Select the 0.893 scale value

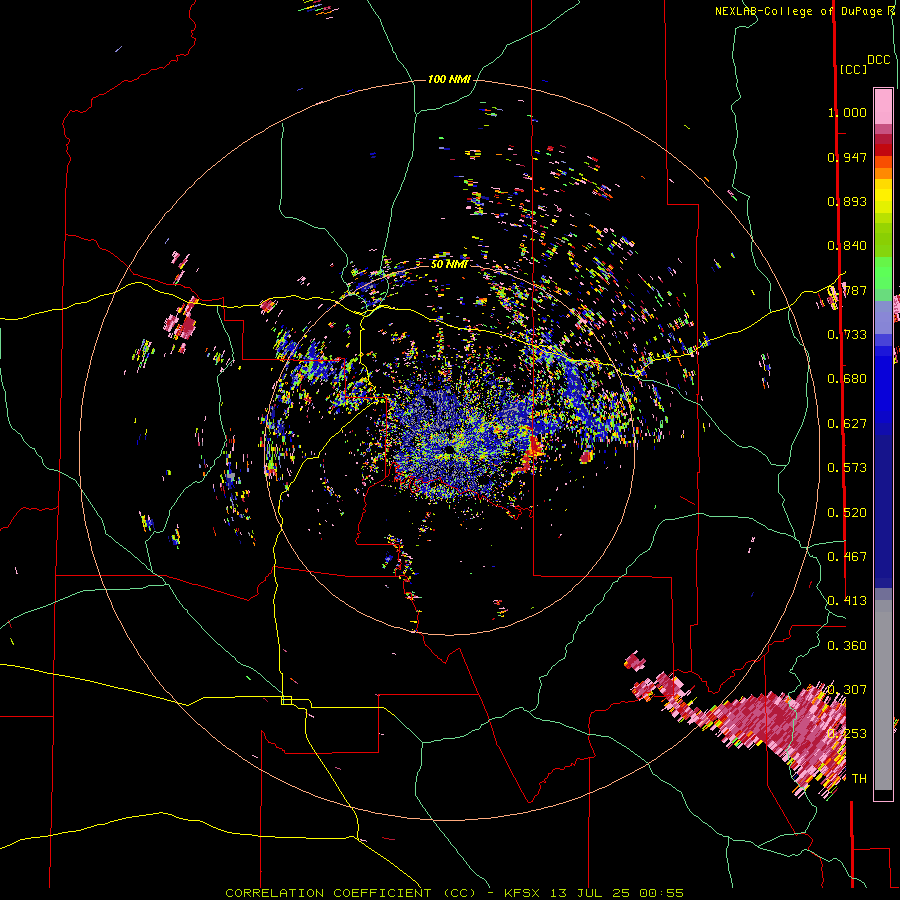point(847,201)
